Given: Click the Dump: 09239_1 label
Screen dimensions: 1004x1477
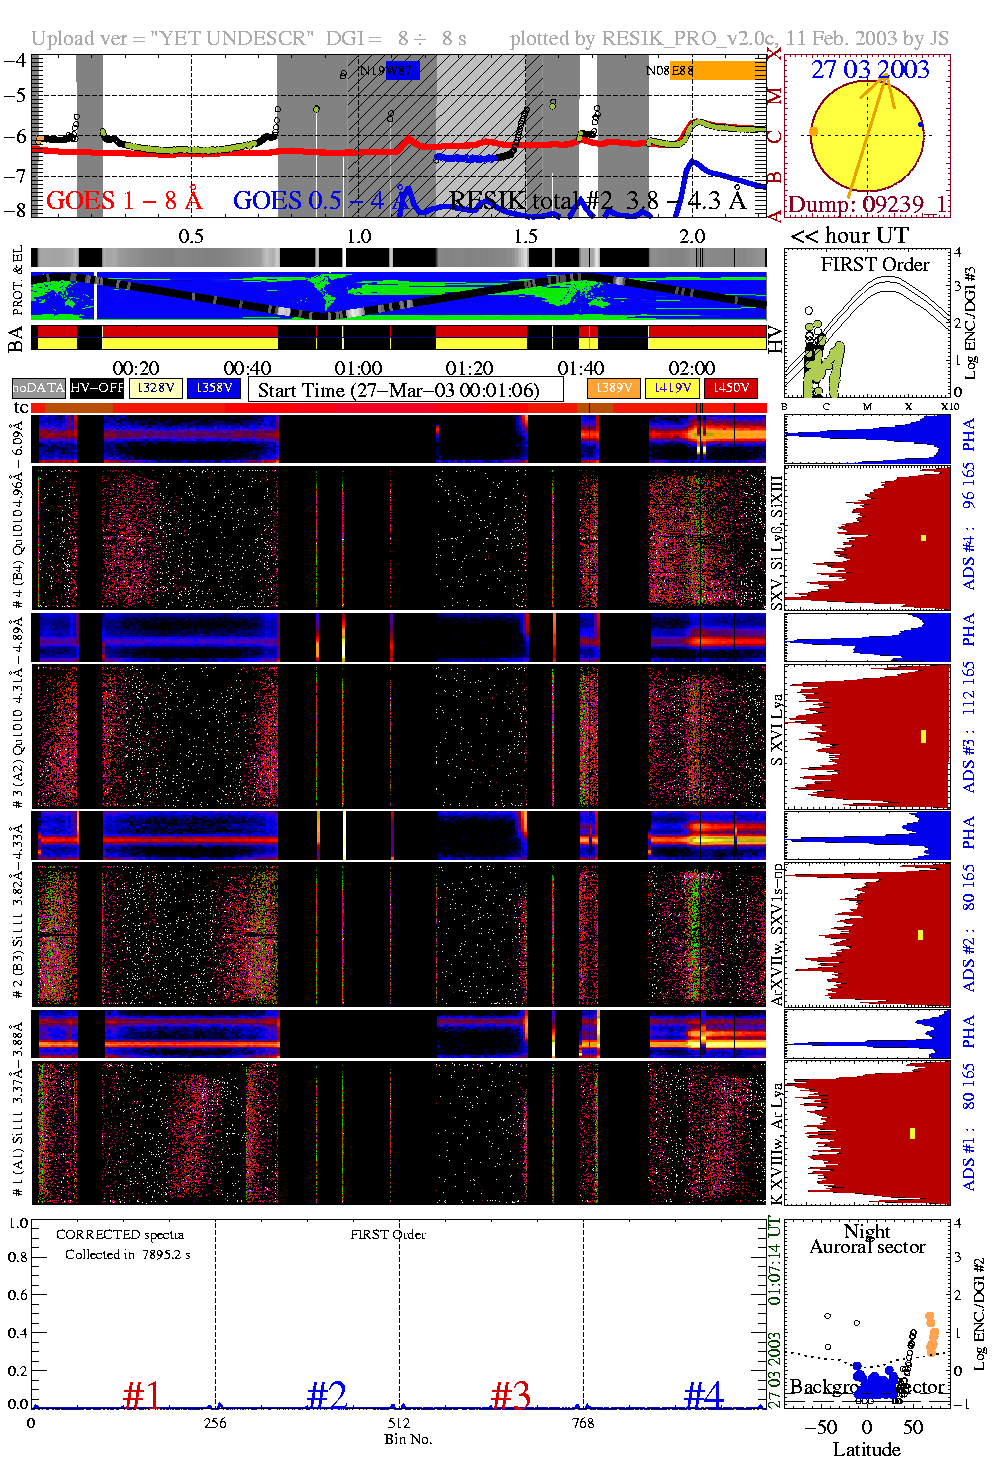Looking at the screenshot, I should coord(867,204).
